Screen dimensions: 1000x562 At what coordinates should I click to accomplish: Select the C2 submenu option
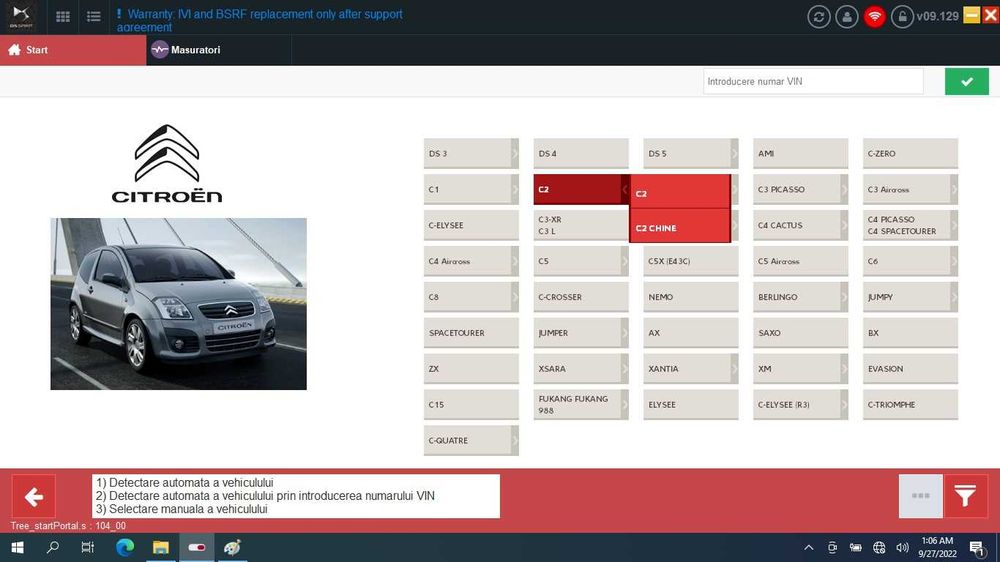pyautogui.click(x=680, y=192)
